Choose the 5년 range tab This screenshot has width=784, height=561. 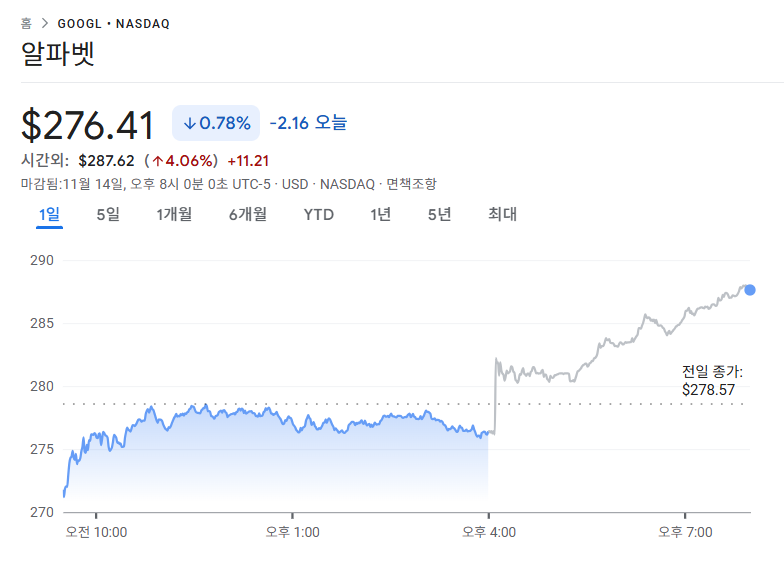point(439,214)
